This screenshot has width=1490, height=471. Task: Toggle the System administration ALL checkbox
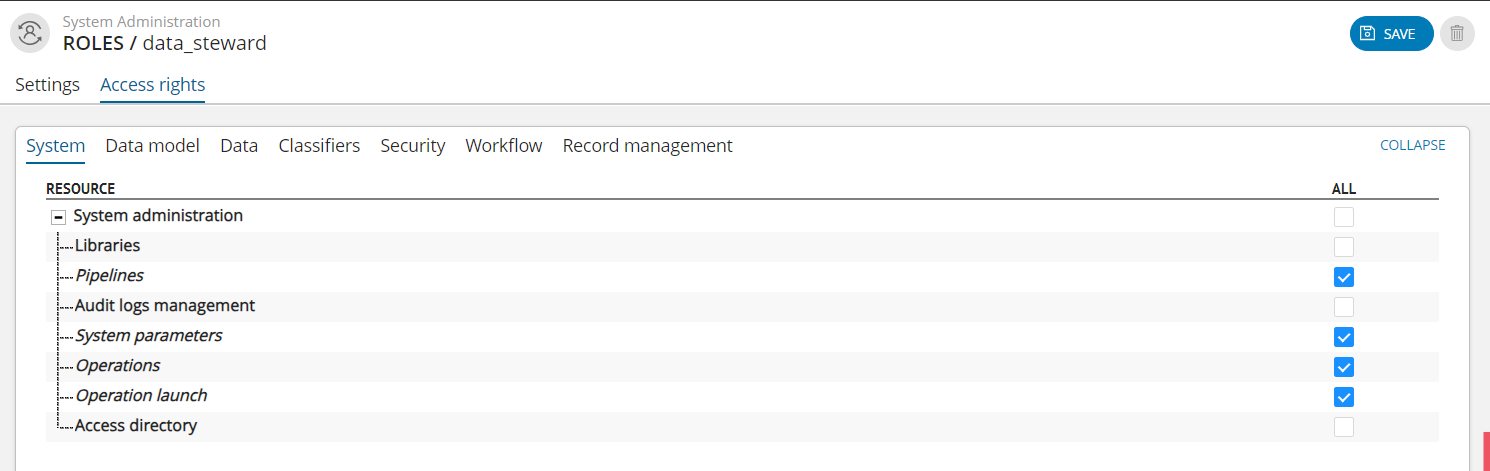pos(1344,217)
